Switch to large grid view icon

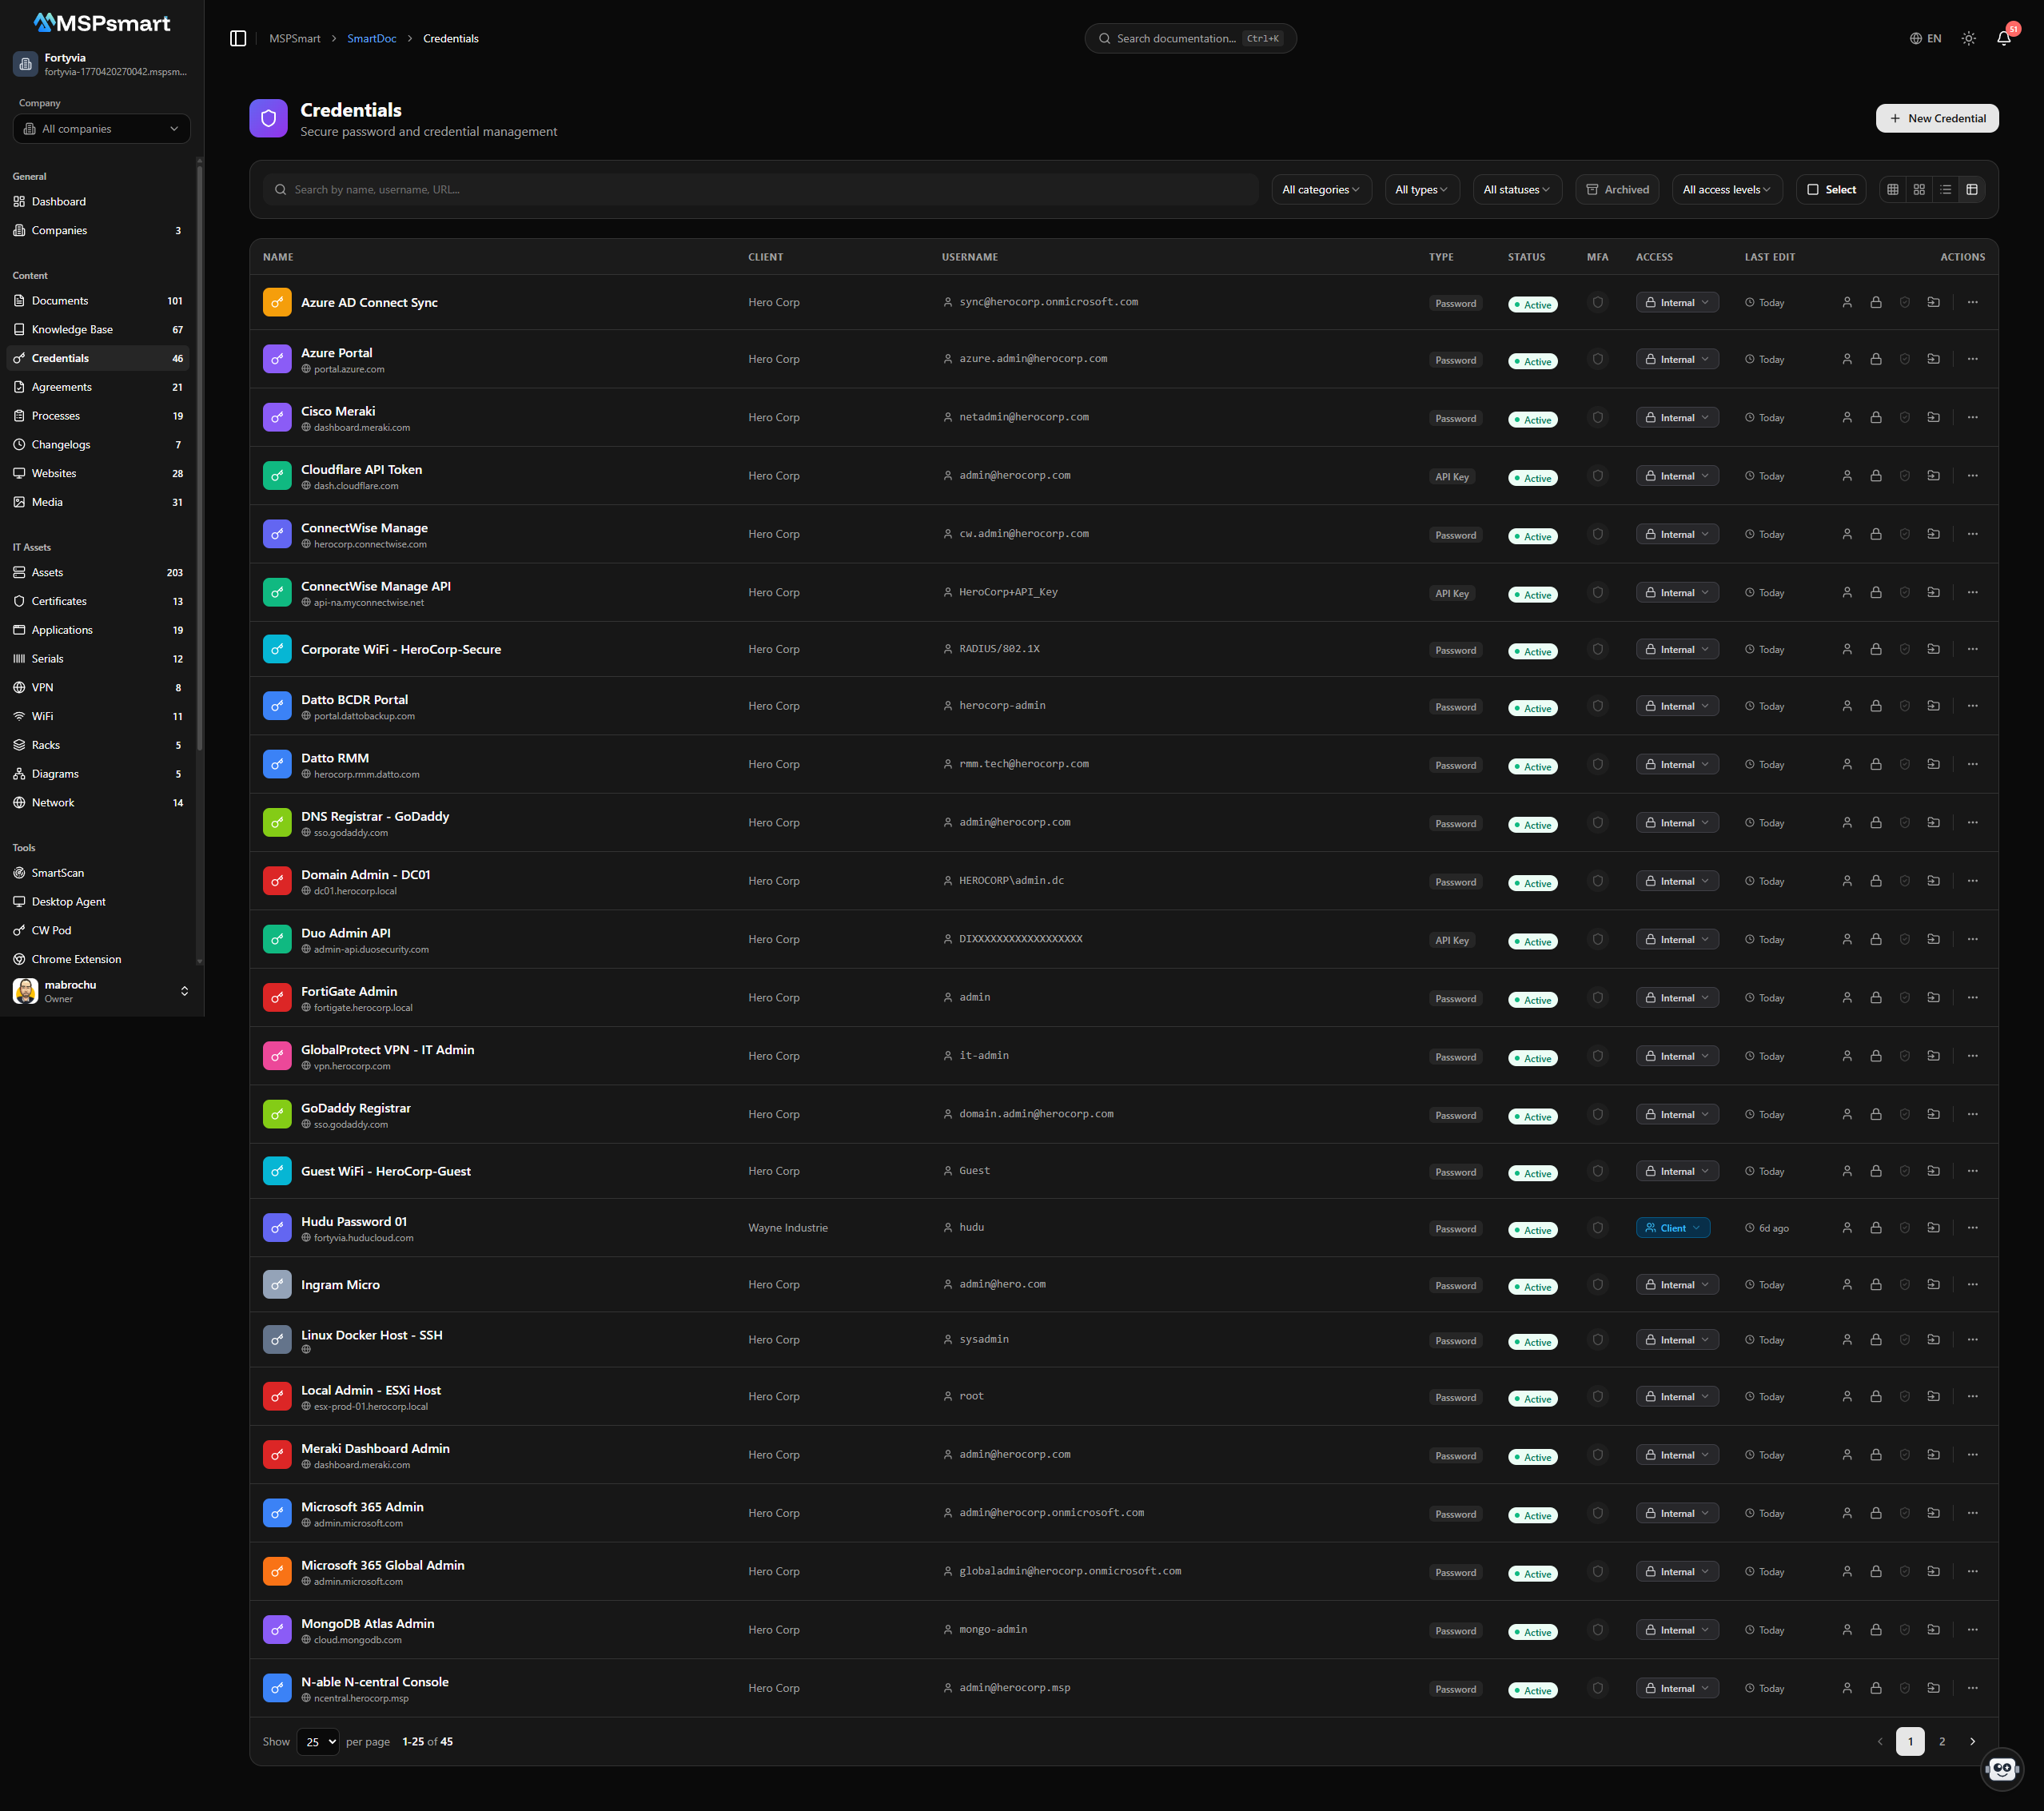[1918, 189]
